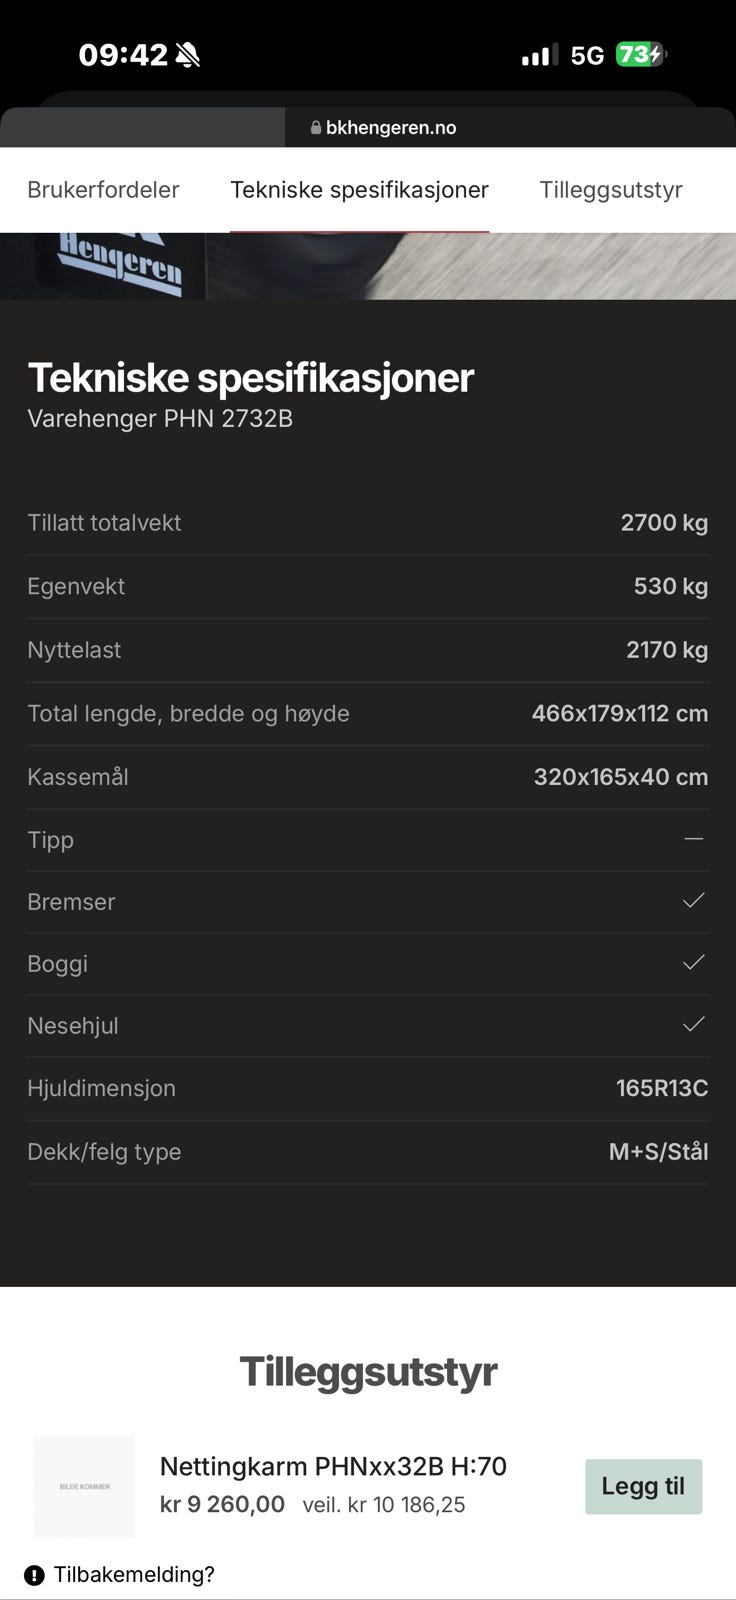Image resolution: width=736 pixels, height=1600 pixels.
Task: Click the Tilbakemelding? feedback link
Action: click(x=134, y=1575)
